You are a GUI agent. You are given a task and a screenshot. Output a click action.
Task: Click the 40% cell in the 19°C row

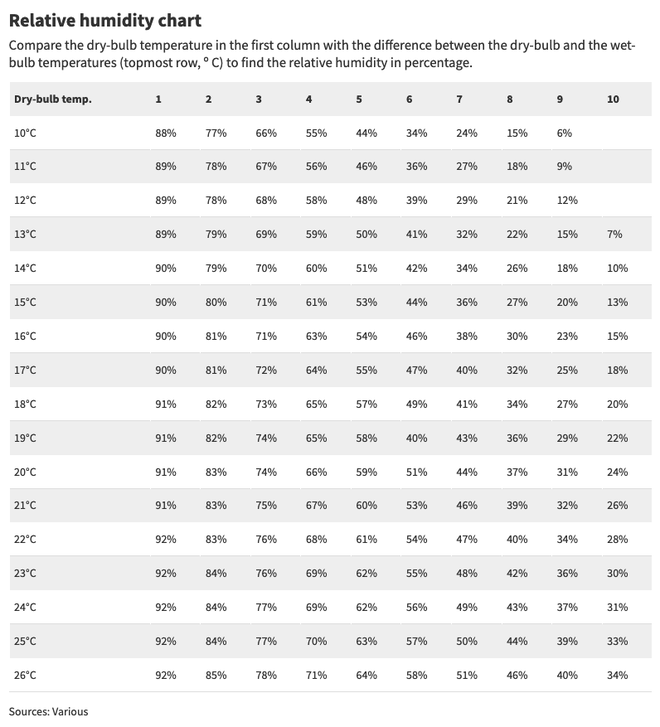(416, 438)
